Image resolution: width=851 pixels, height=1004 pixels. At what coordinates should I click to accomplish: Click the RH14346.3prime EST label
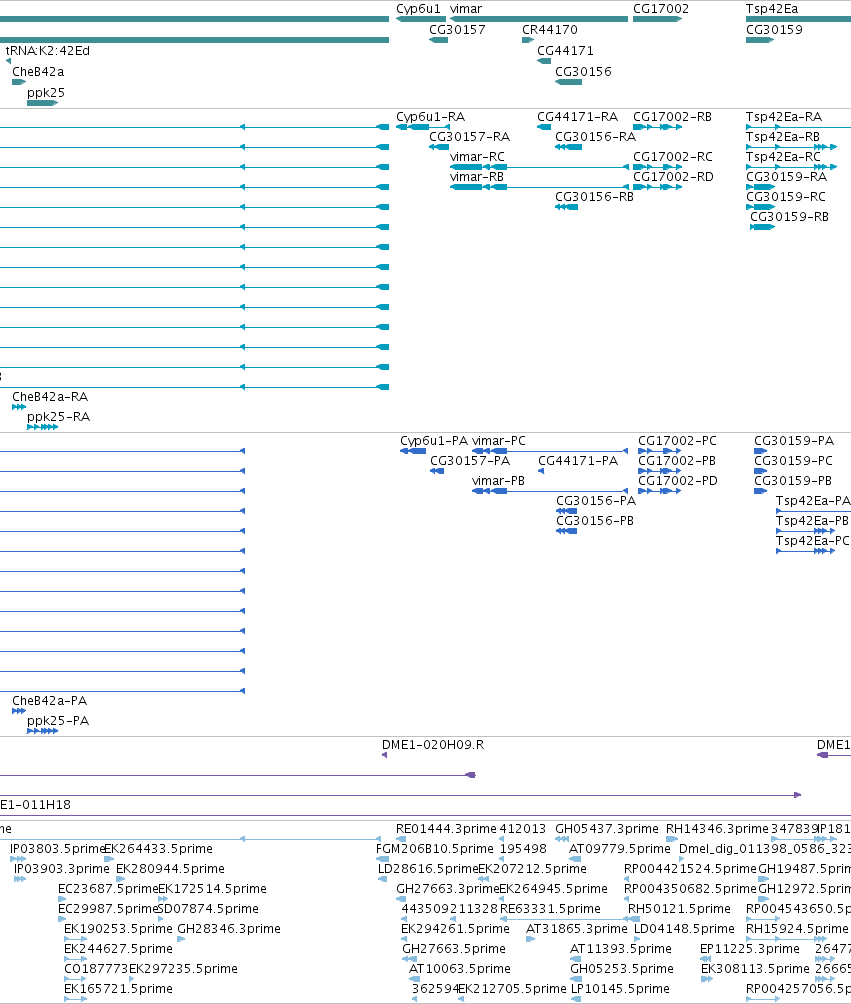(717, 829)
